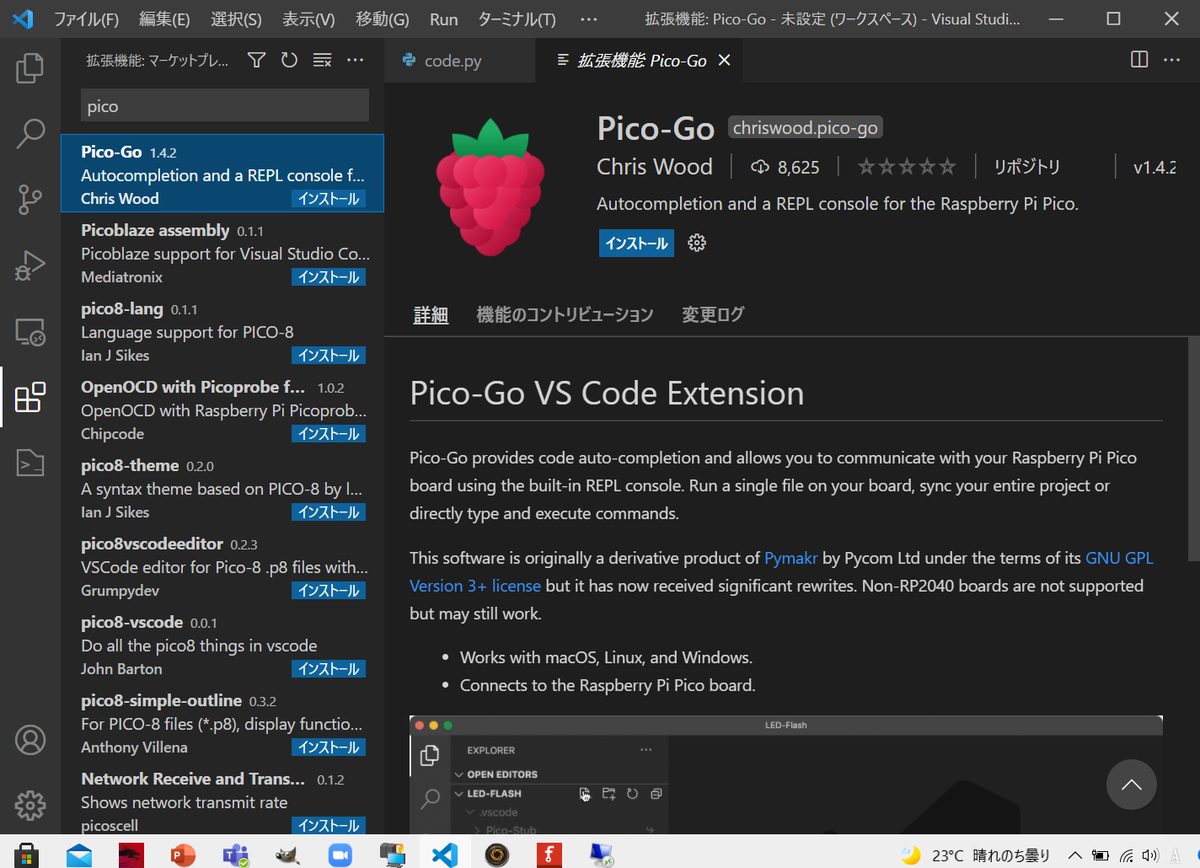
Task: Open the ターミナル(T) menu
Action: click(517, 19)
